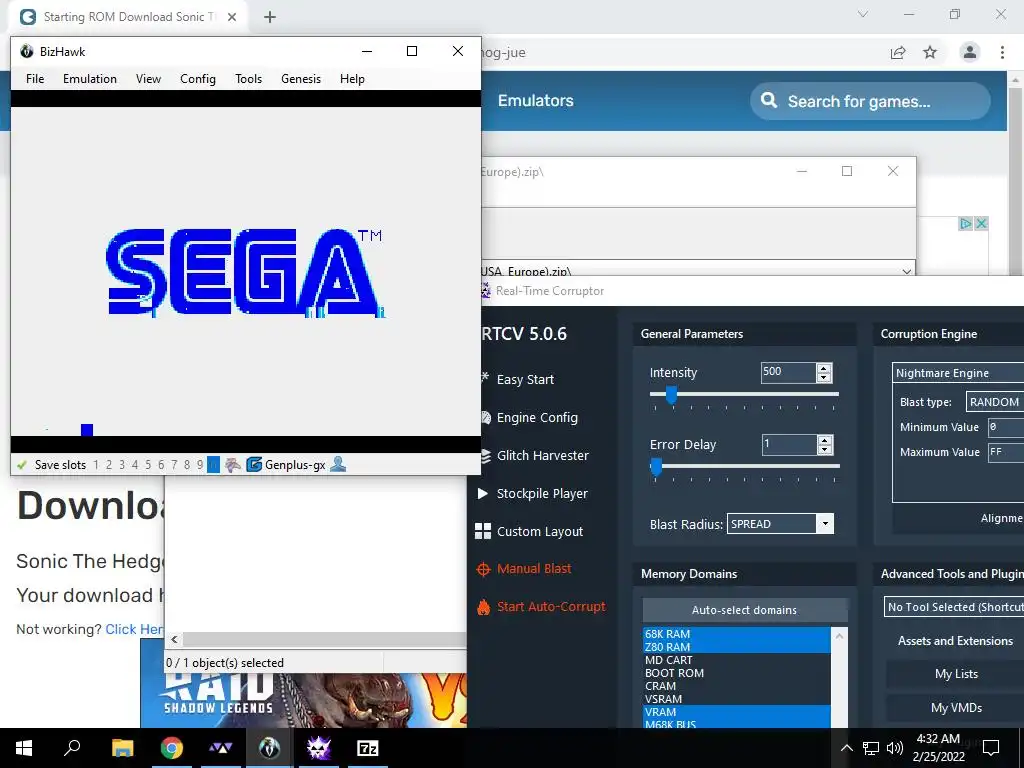The height and width of the screenshot is (768, 1024).
Task: Open the Easy Start section in RTCV
Action: (x=524, y=379)
